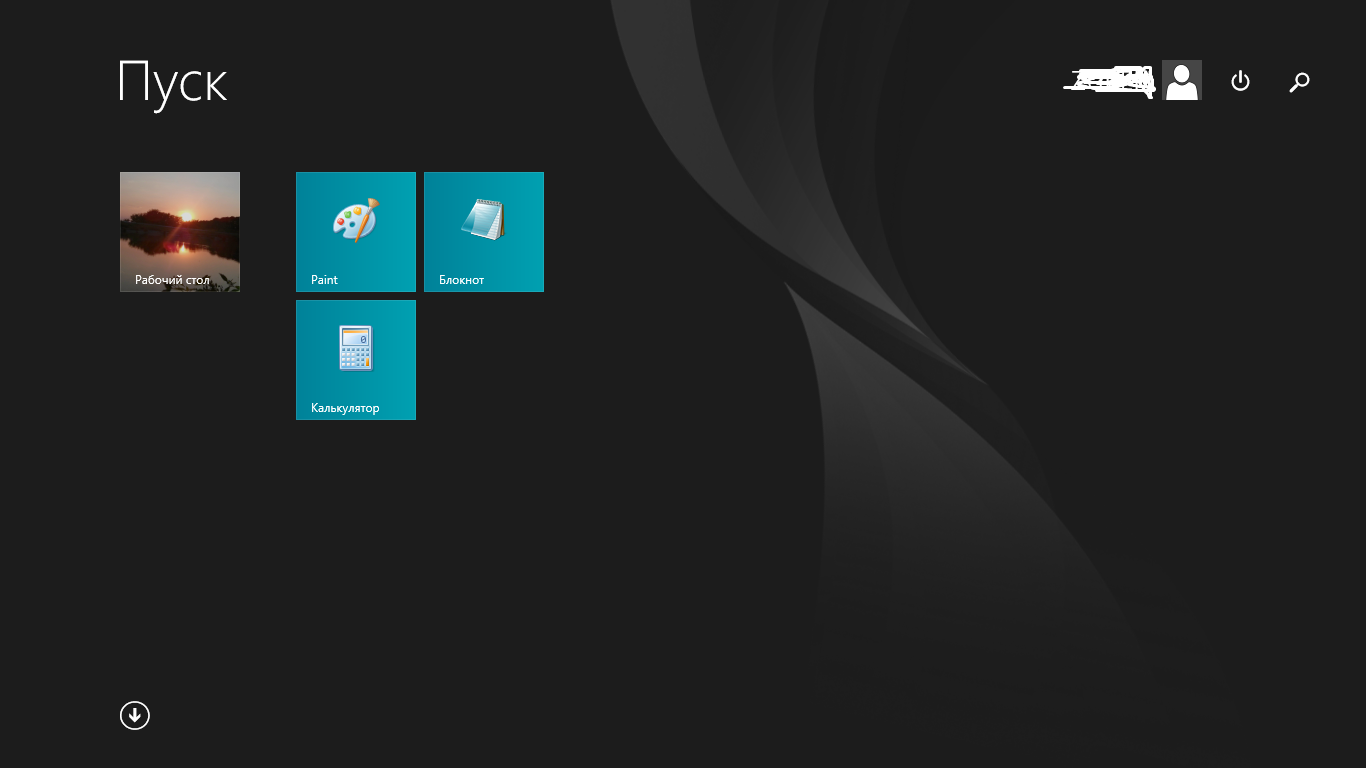
Task: Click the user account avatar picture
Action: 1181,80
